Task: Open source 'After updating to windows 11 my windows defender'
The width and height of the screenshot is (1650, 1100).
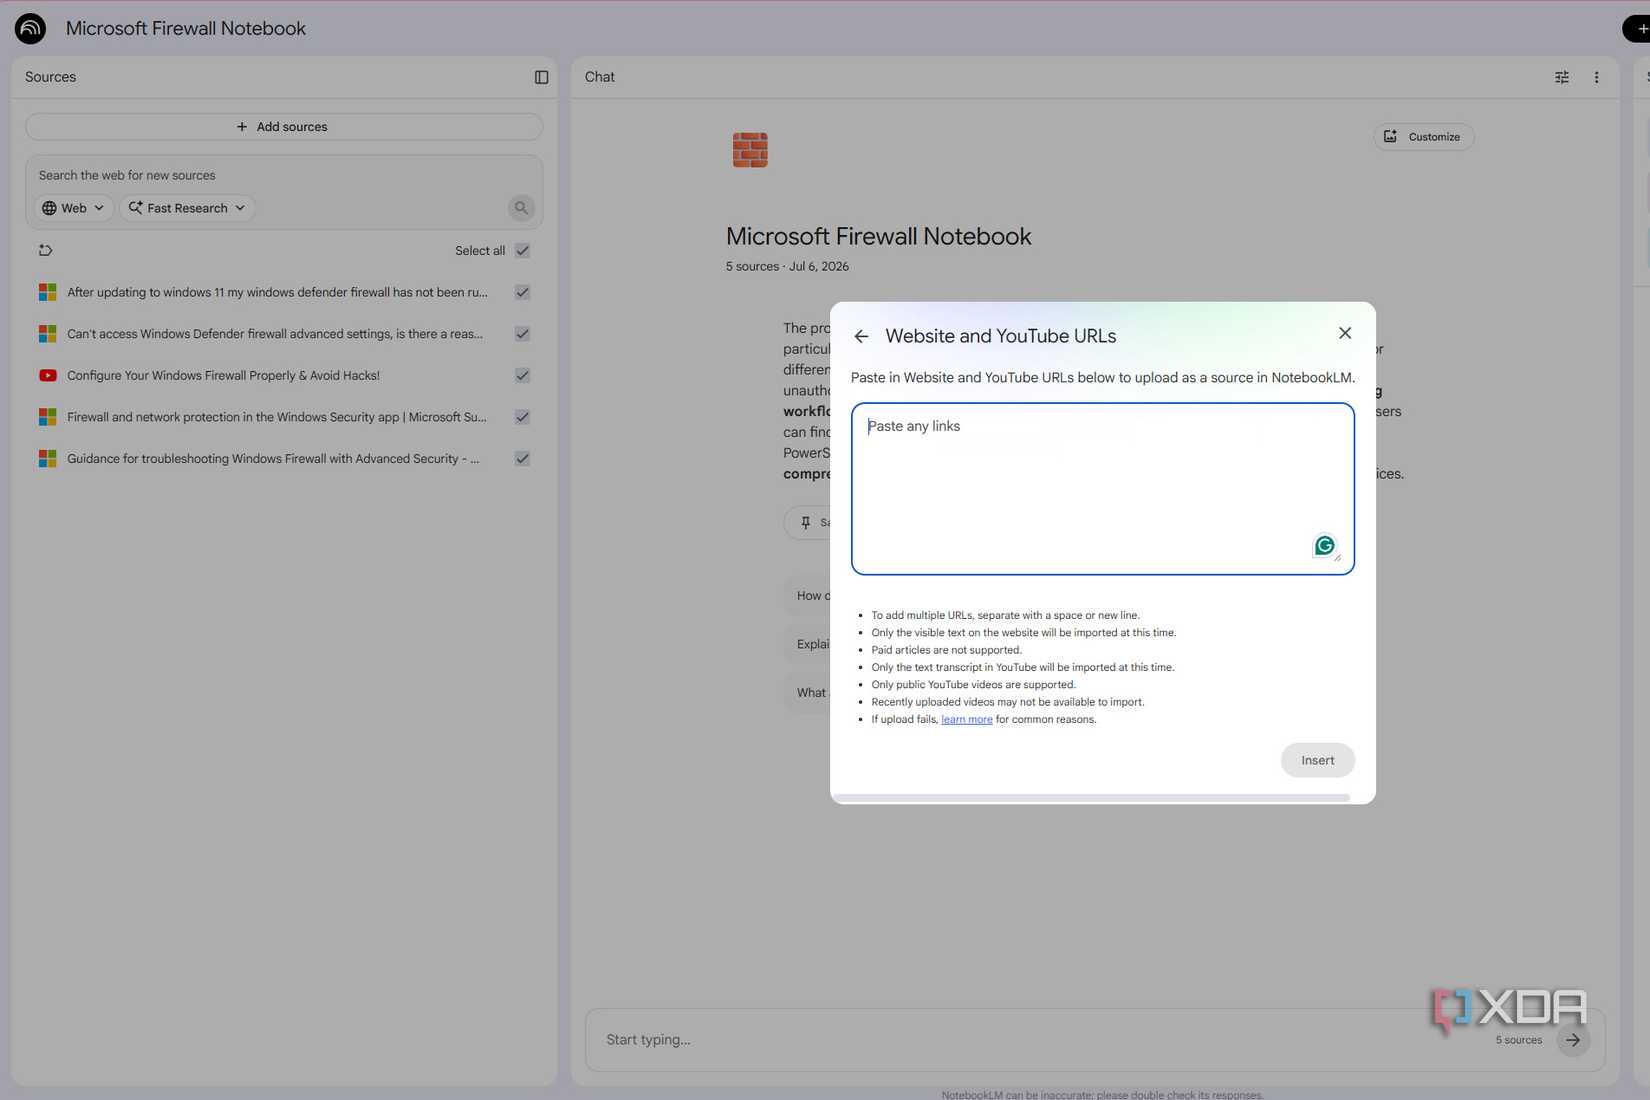Action: (277, 292)
